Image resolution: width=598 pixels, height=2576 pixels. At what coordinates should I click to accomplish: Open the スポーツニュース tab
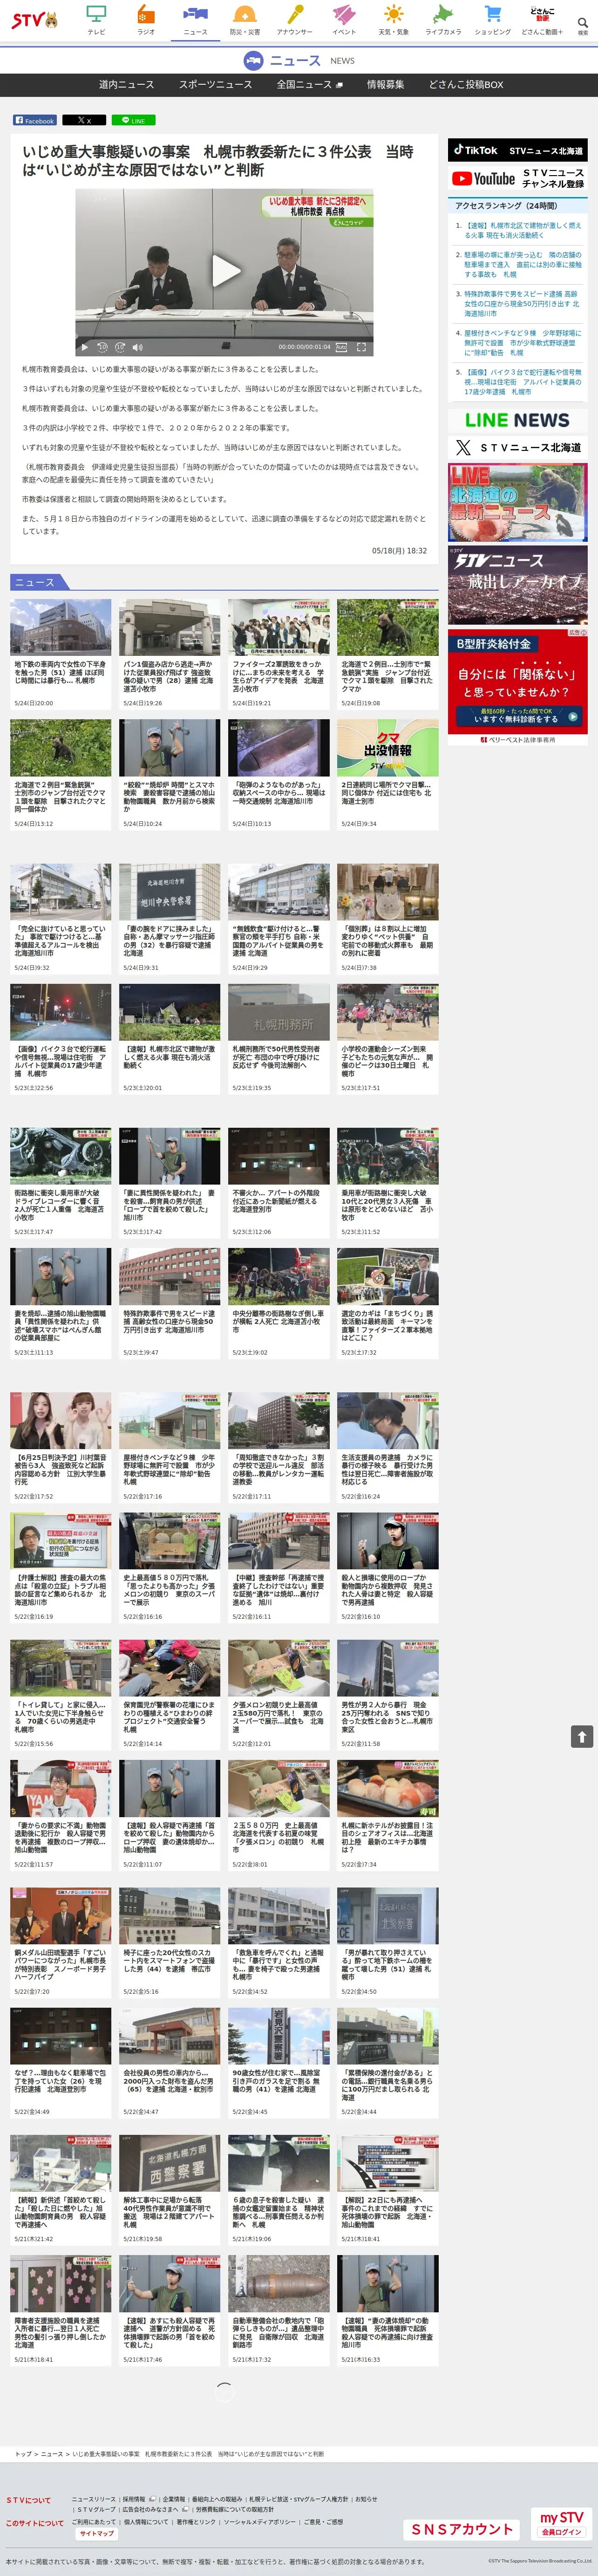pyautogui.click(x=215, y=85)
